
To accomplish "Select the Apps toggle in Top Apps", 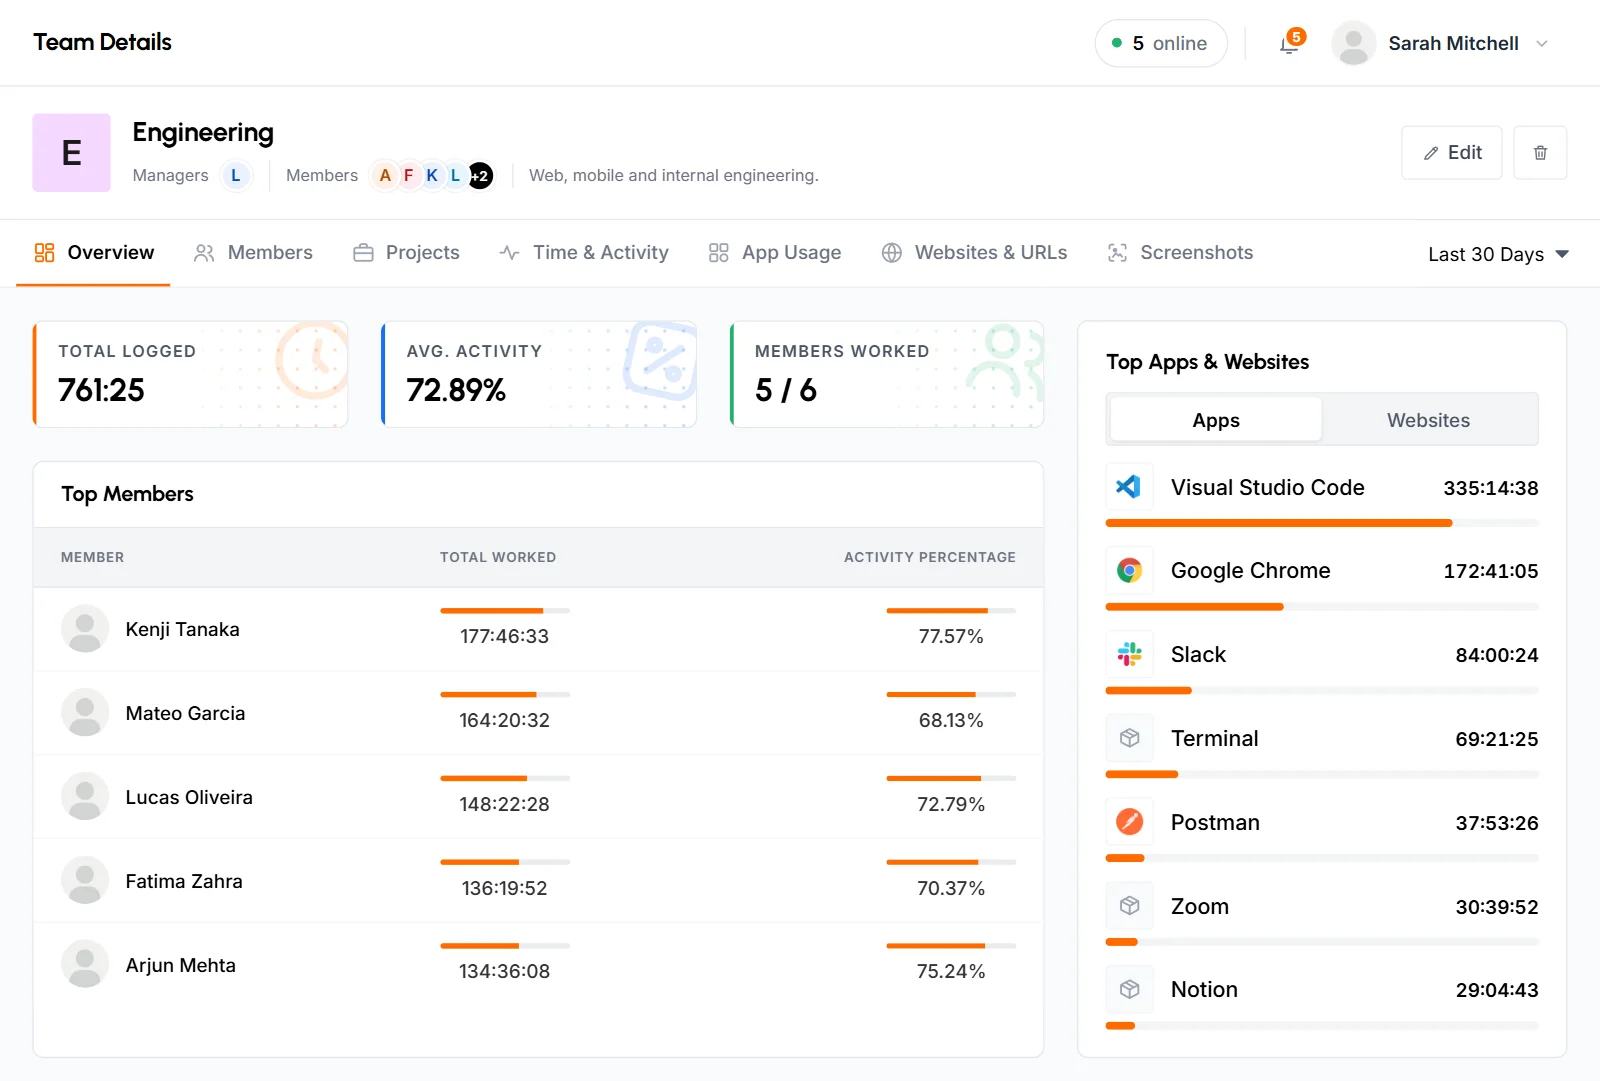I will (1216, 420).
